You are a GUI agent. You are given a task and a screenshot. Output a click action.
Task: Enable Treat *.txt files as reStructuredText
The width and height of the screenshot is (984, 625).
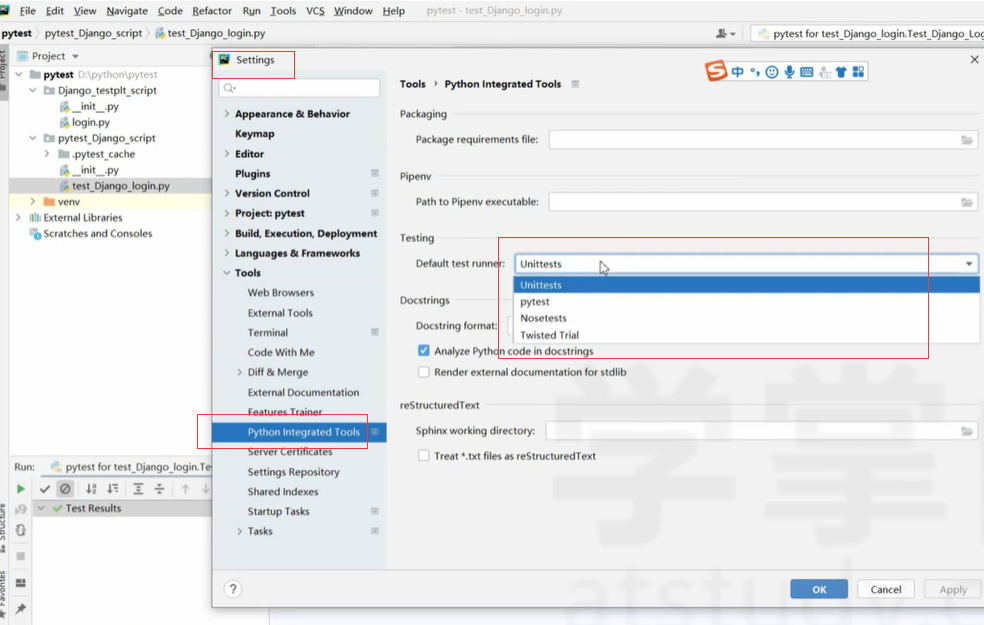click(x=424, y=456)
